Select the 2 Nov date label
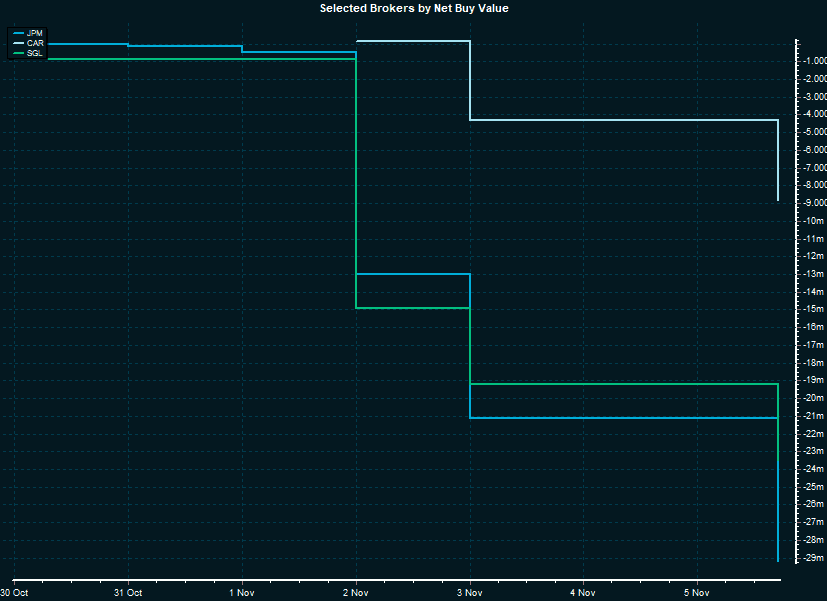 (356, 592)
